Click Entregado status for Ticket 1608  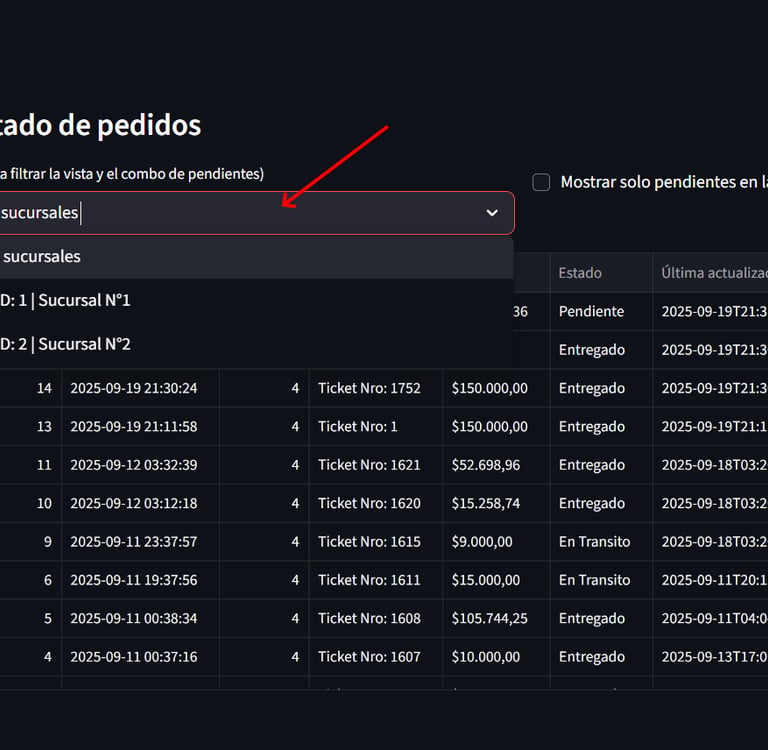(x=601, y=618)
